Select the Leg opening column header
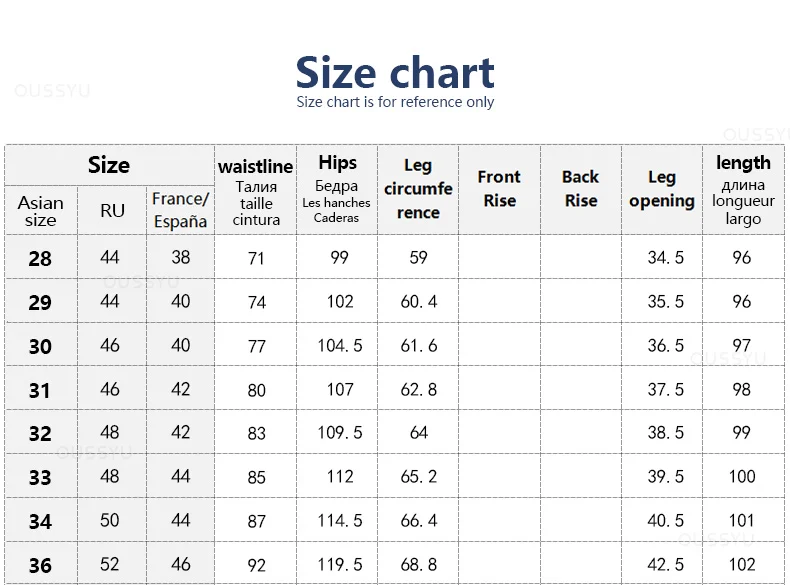790x585 pixels. [662, 189]
